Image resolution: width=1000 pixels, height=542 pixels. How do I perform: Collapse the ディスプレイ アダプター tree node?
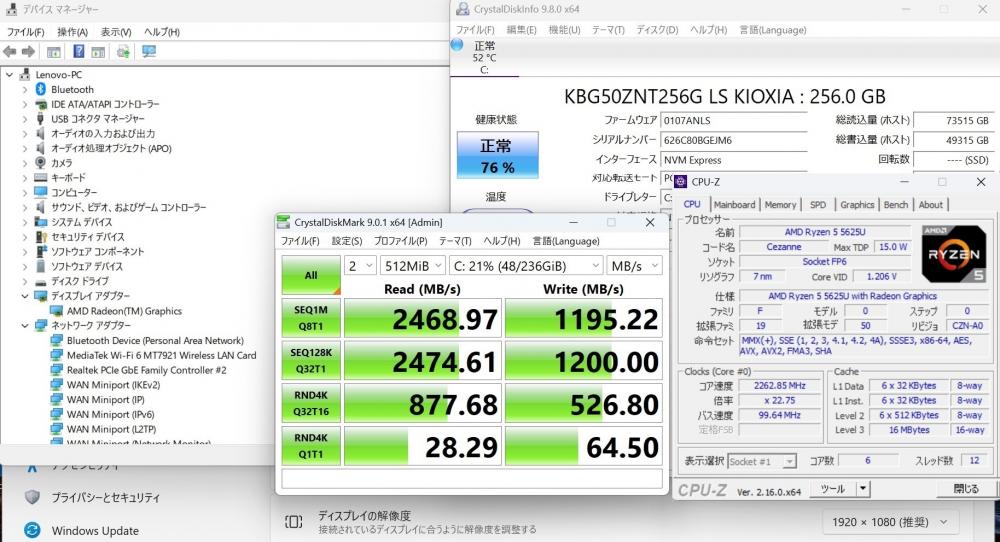click(25, 296)
